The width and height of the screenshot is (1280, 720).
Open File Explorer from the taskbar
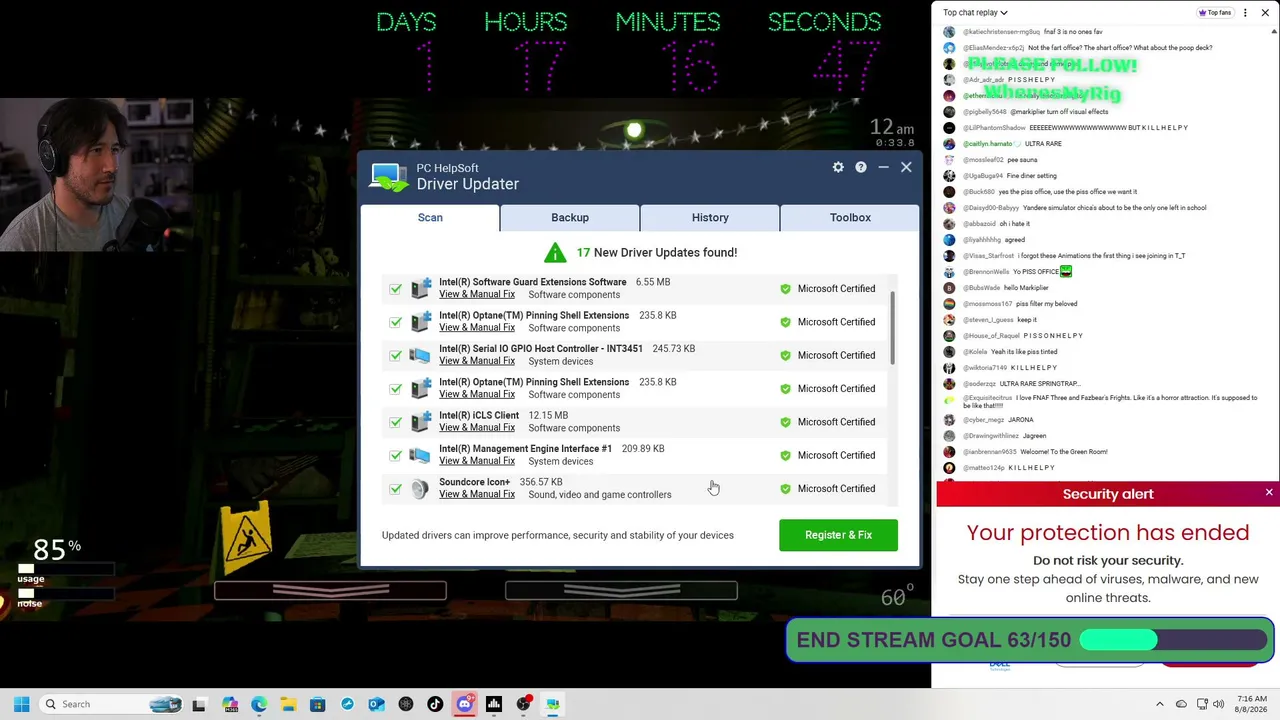click(288, 704)
